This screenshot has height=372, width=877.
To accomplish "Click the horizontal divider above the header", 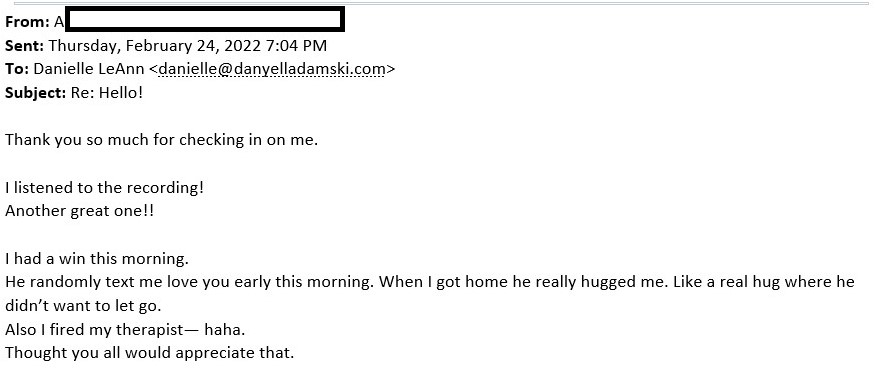I will [x=441, y=3].
